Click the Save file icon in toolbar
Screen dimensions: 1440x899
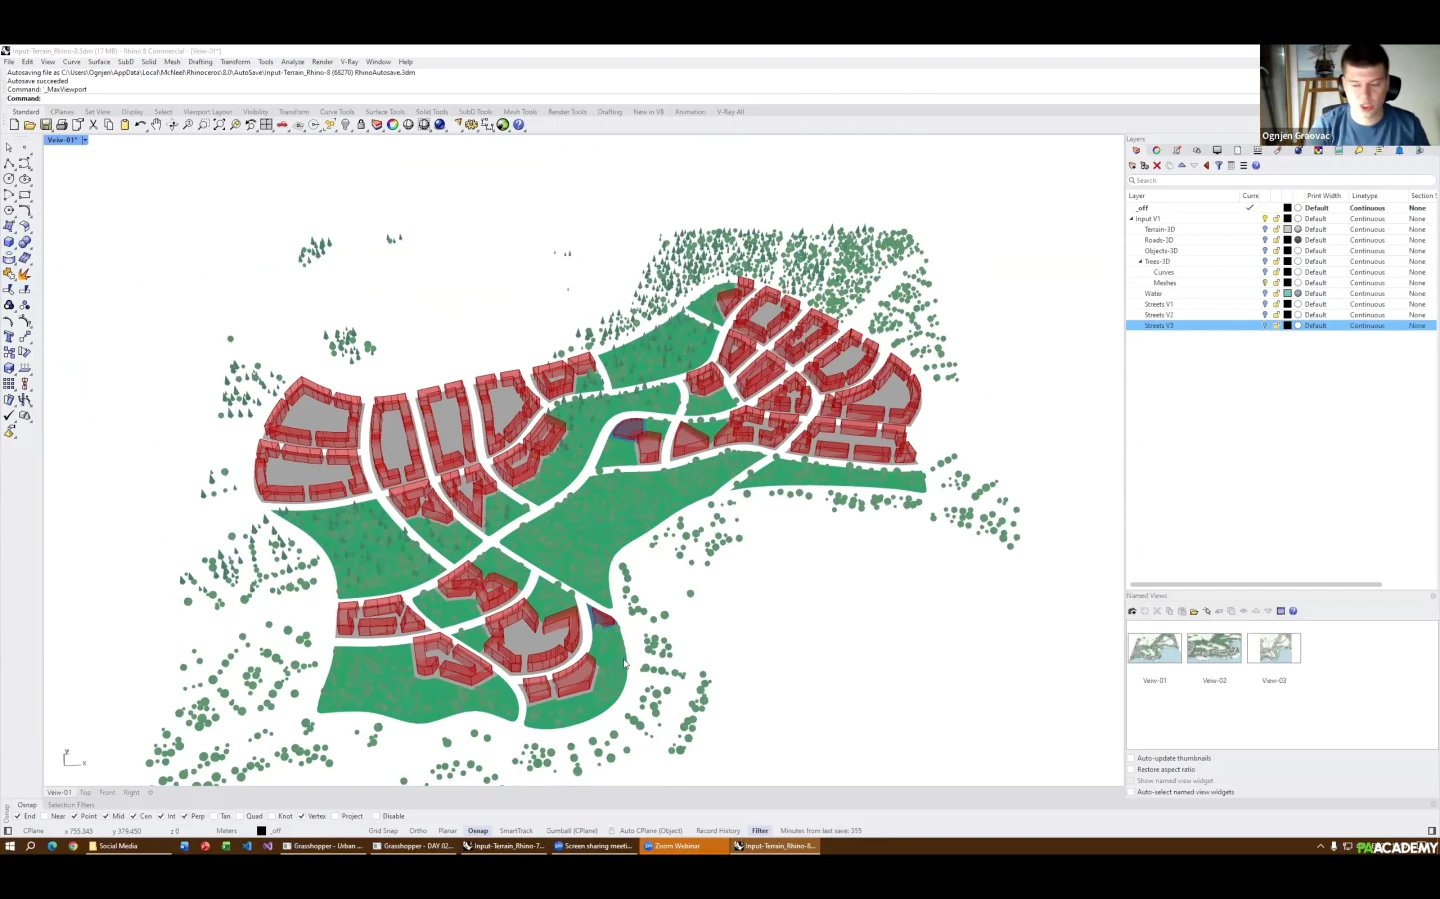pyautogui.click(x=45, y=125)
